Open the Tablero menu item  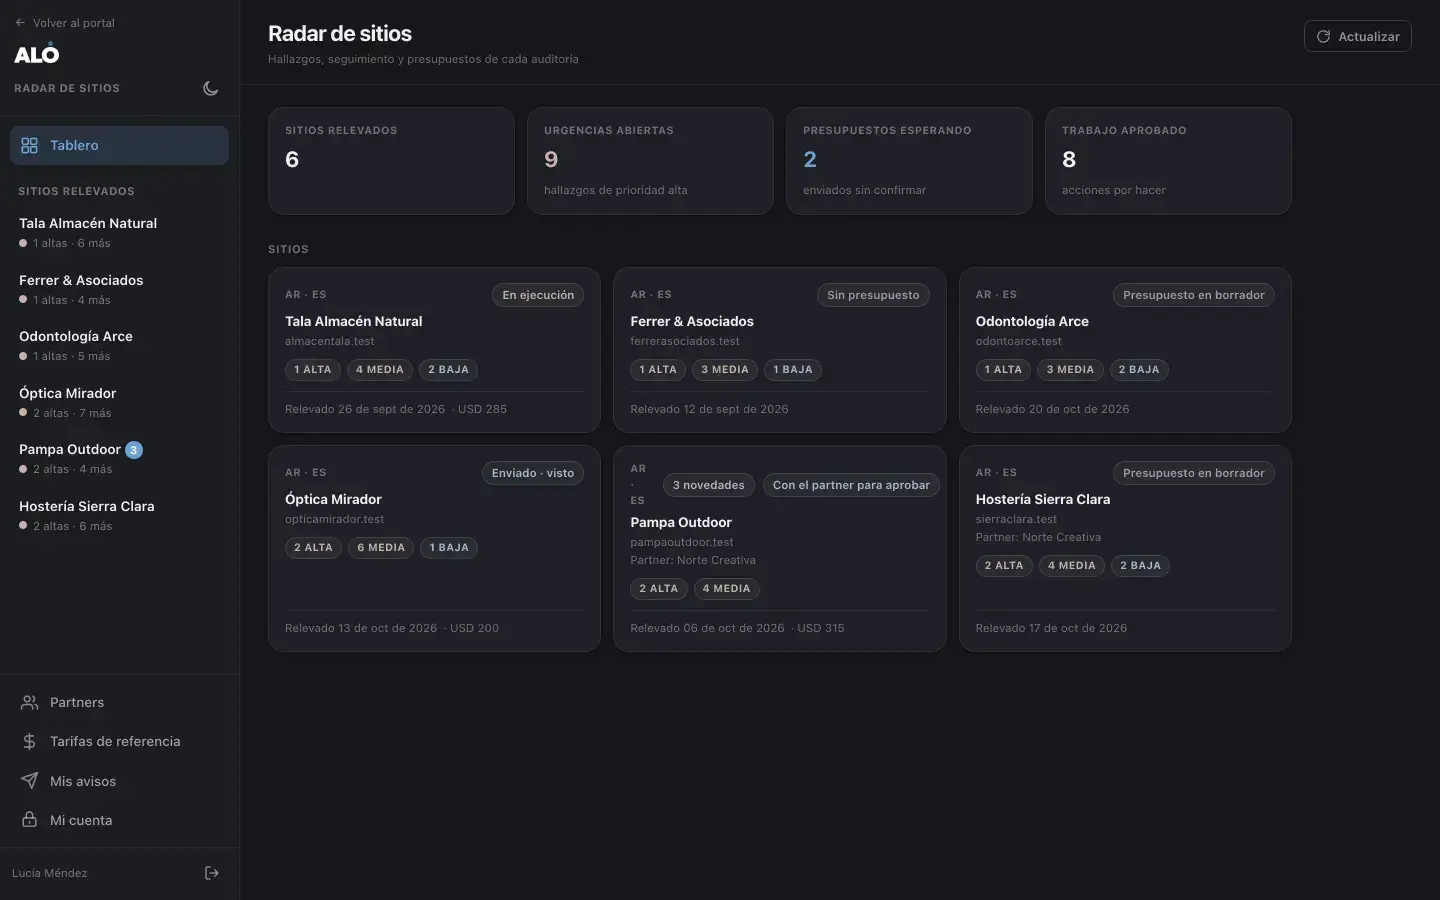pos(119,145)
